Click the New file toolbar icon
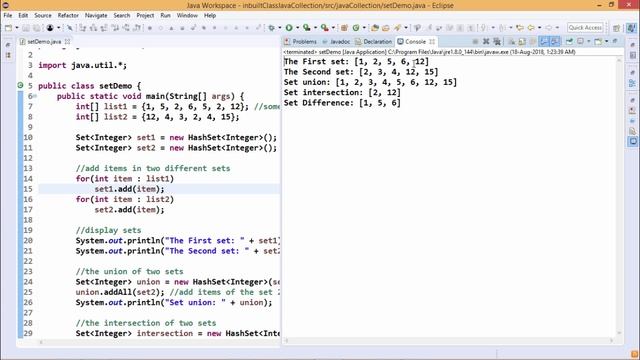Screen dimensions: 640x360 9,28
